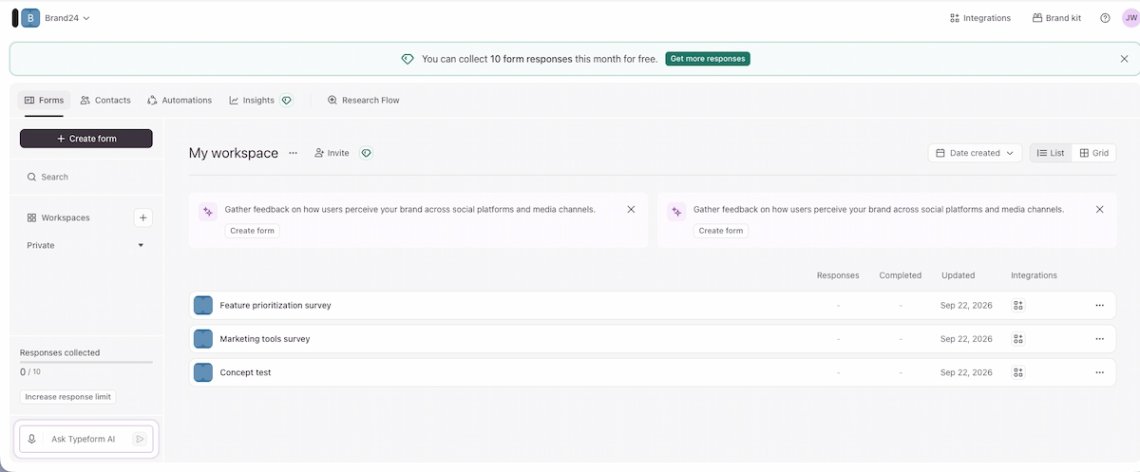Open the Brand kit
The width and height of the screenshot is (1140, 472).
click(x=1056, y=18)
